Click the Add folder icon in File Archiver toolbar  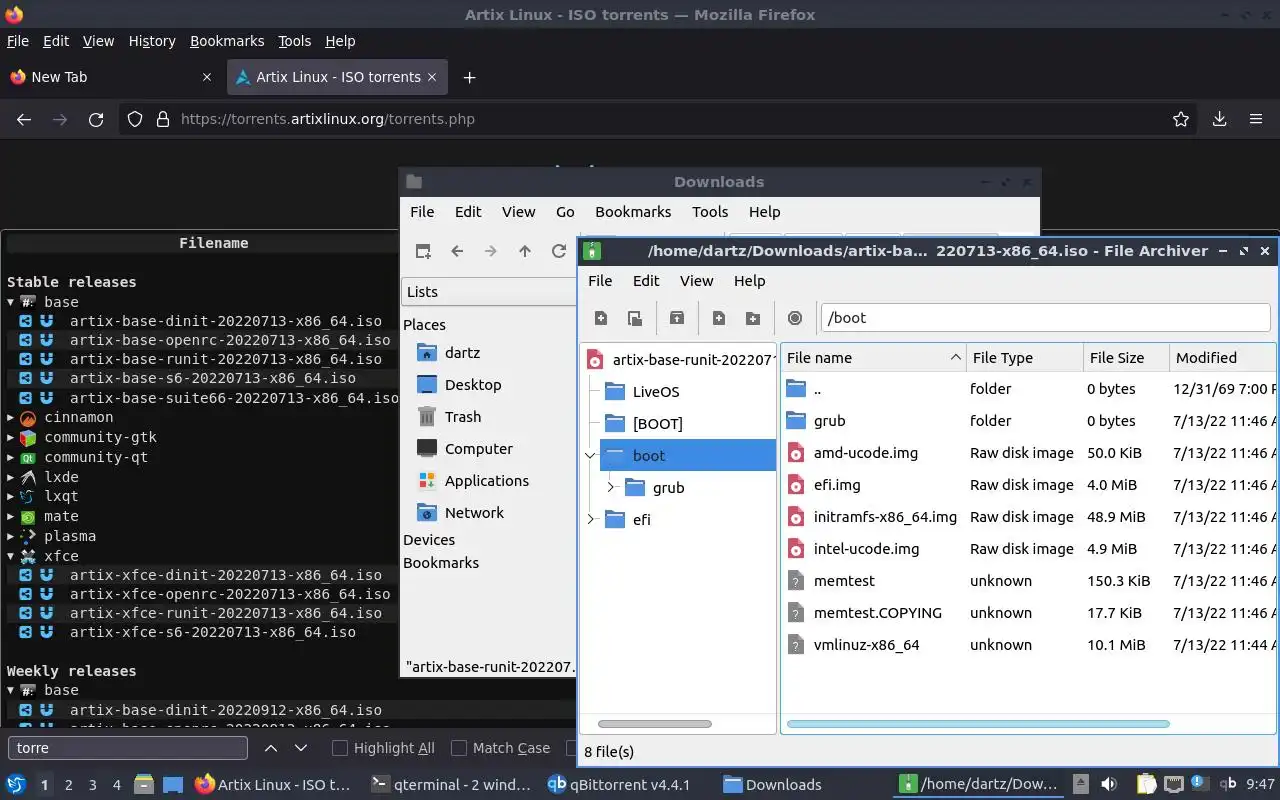[x=753, y=318]
